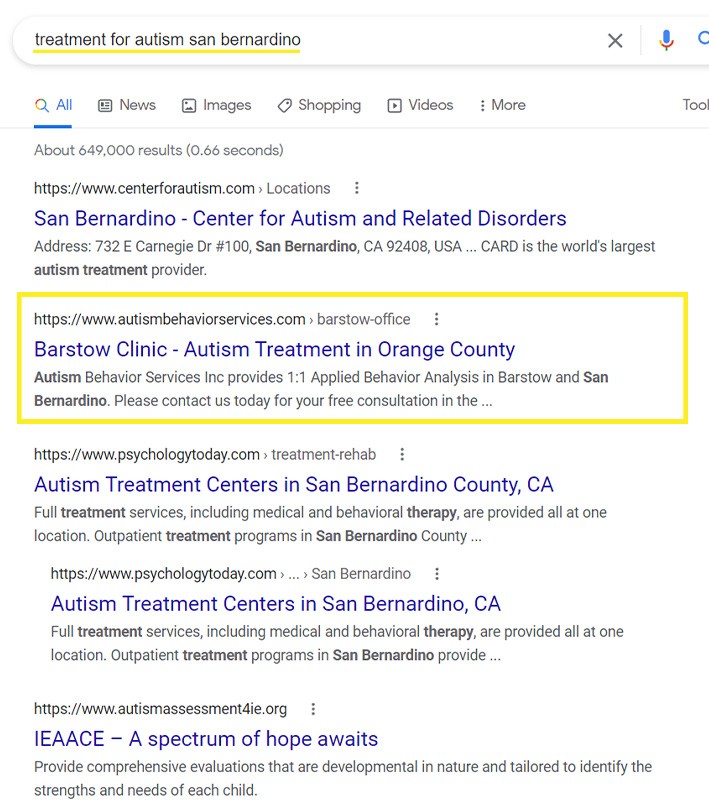Open options for the autismbehaviorservices.com result

tap(436, 319)
